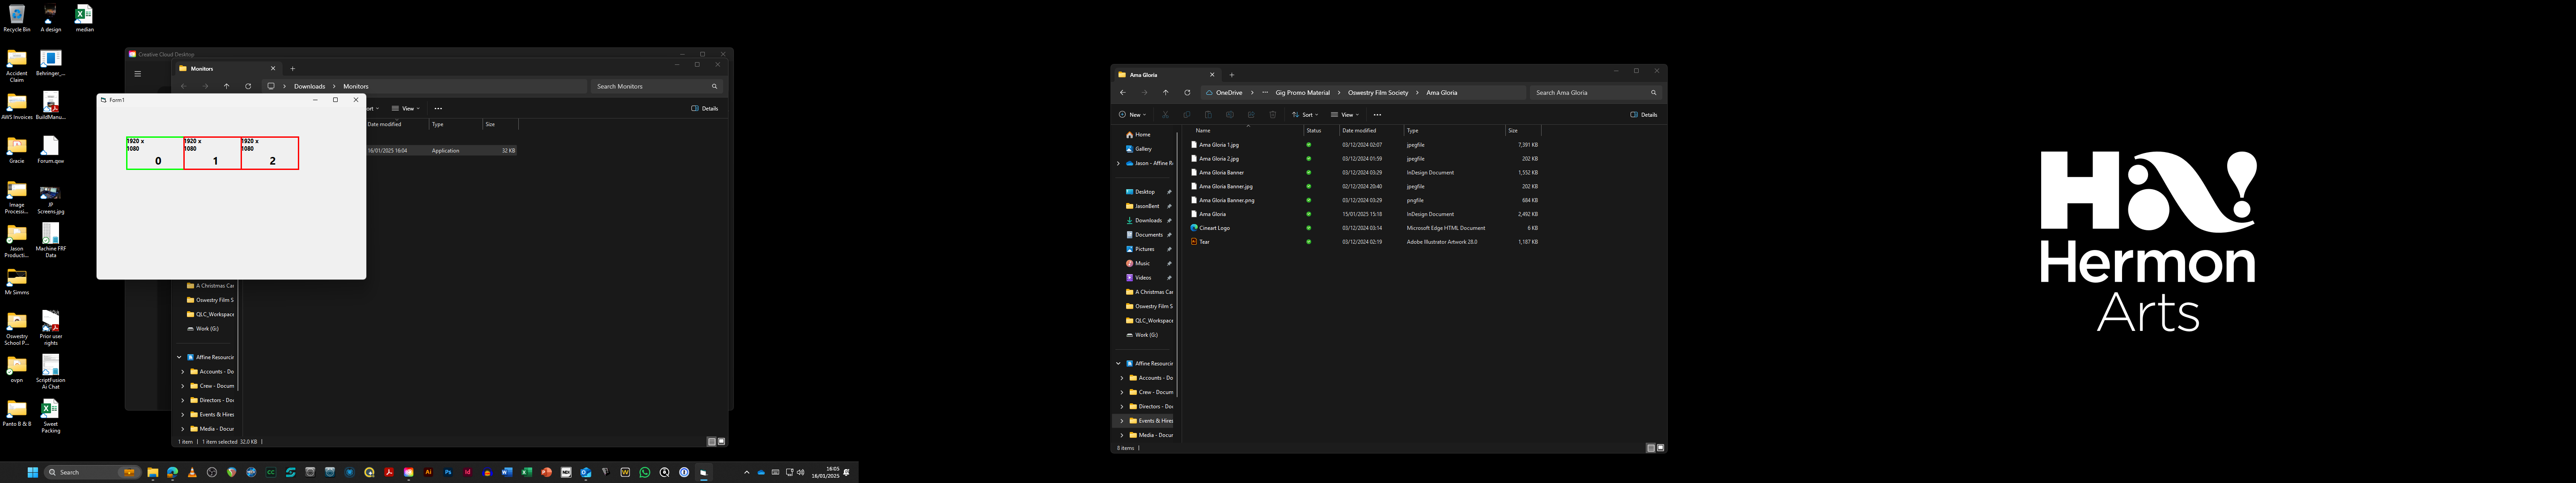
Task: Select the Tear Illustrator file
Action: coord(1203,242)
